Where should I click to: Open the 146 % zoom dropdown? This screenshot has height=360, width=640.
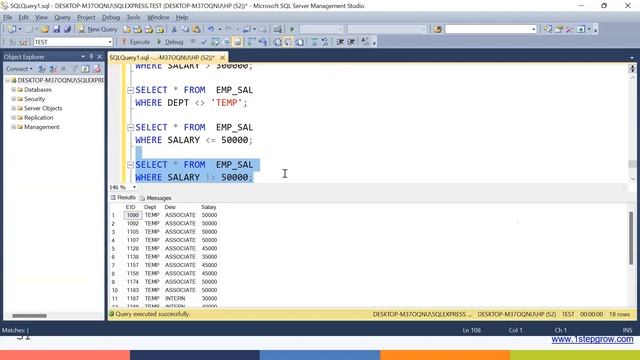point(134,187)
